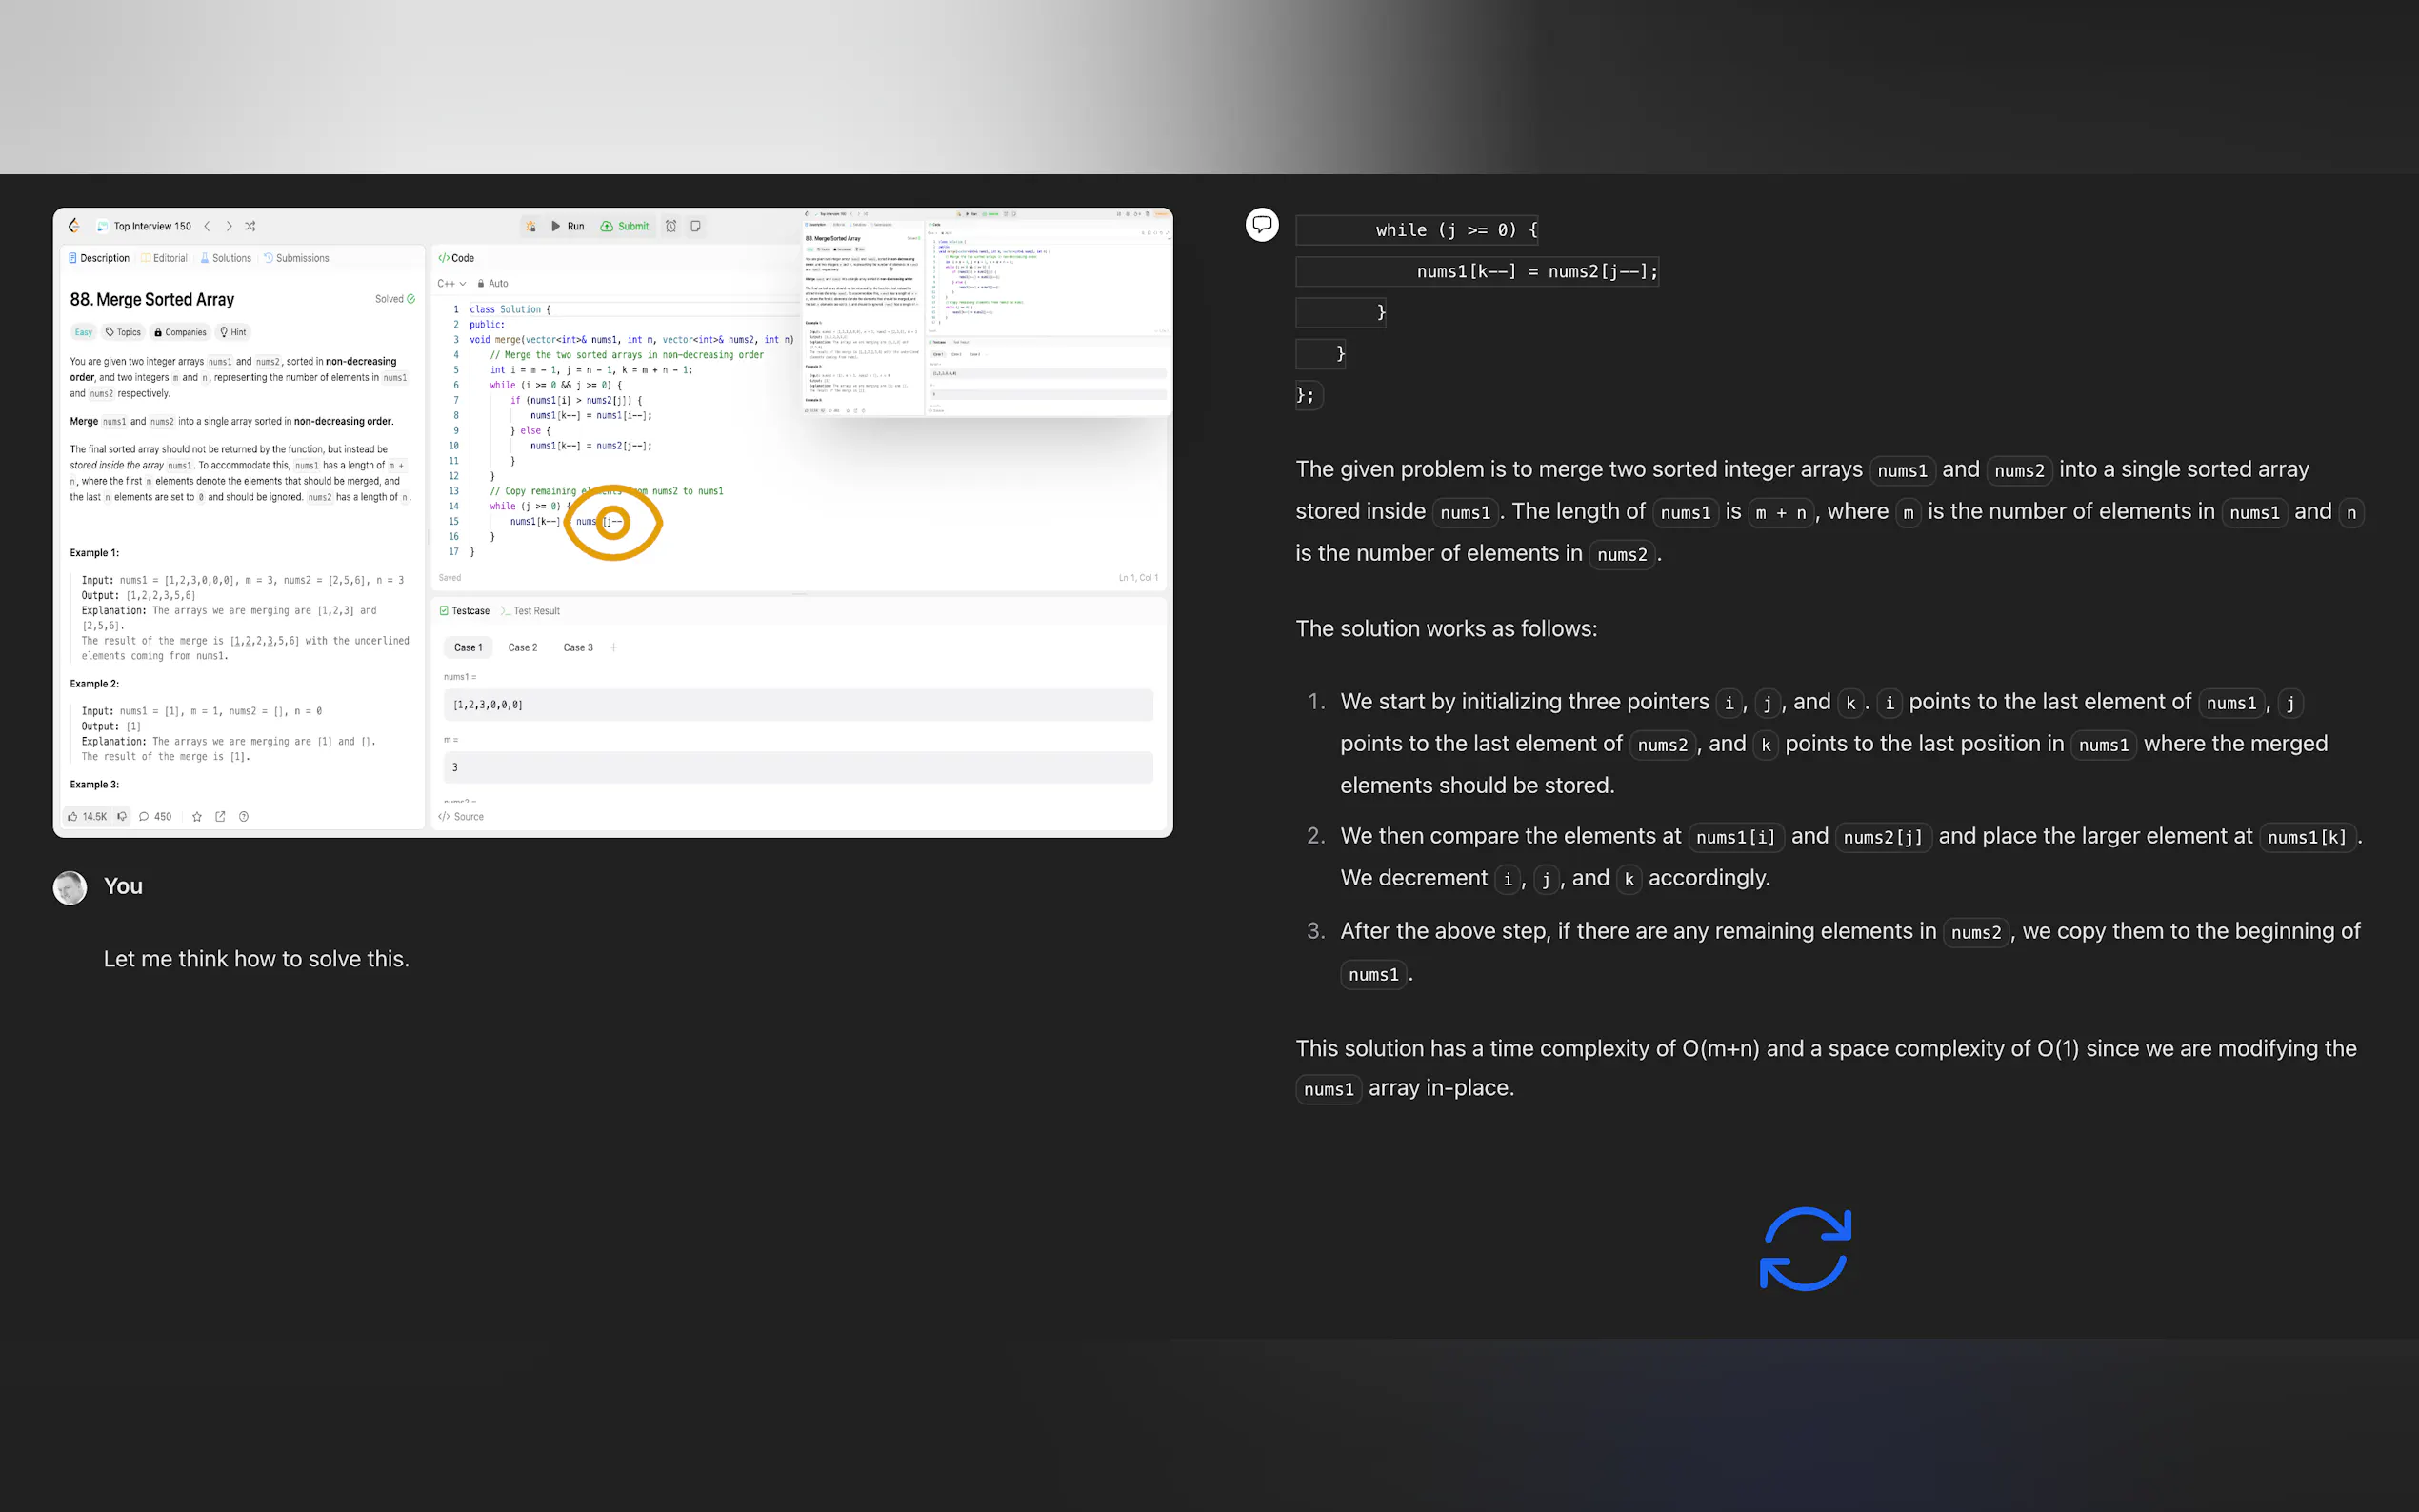The image size is (2419, 1512).
Task: Click the alarm timer icon
Action: pyautogui.click(x=671, y=226)
